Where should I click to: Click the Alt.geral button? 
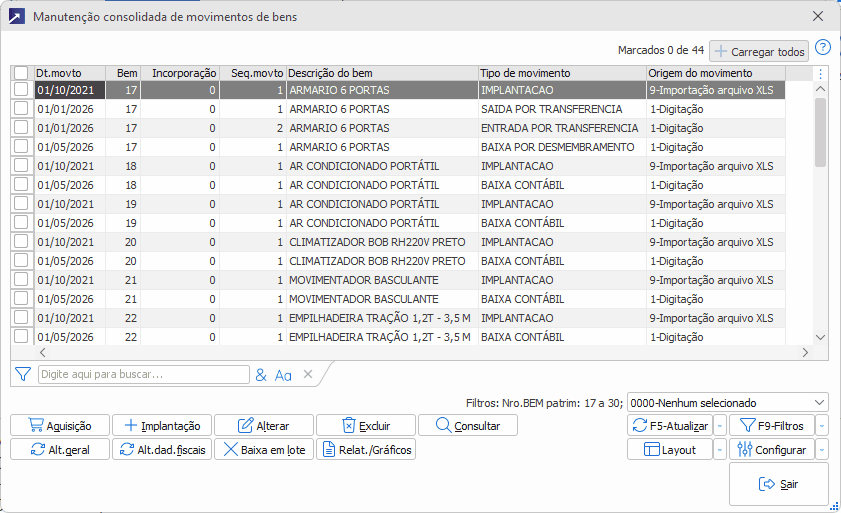pos(60,450)
